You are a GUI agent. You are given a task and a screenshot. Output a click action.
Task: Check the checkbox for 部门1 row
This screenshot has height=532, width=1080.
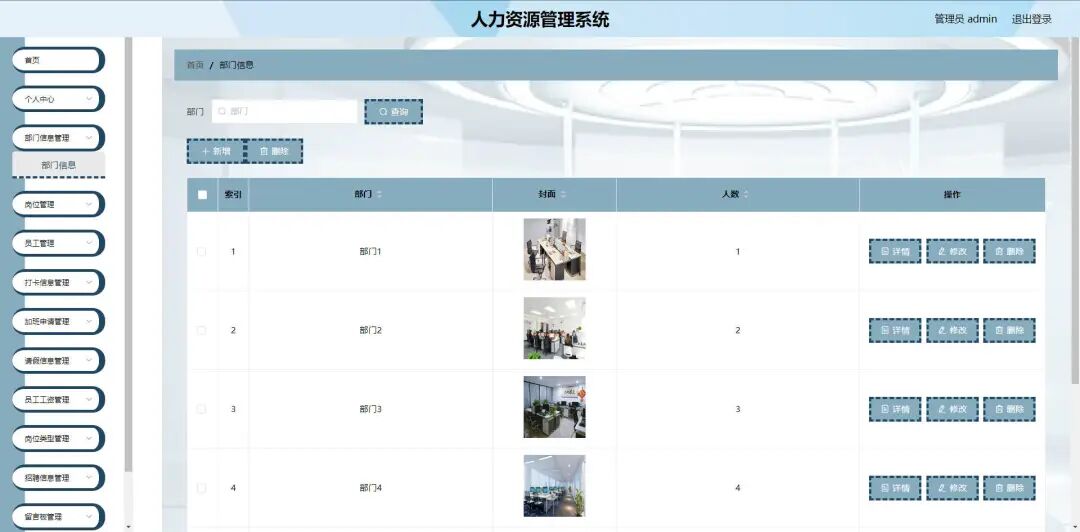pos(202,252)
